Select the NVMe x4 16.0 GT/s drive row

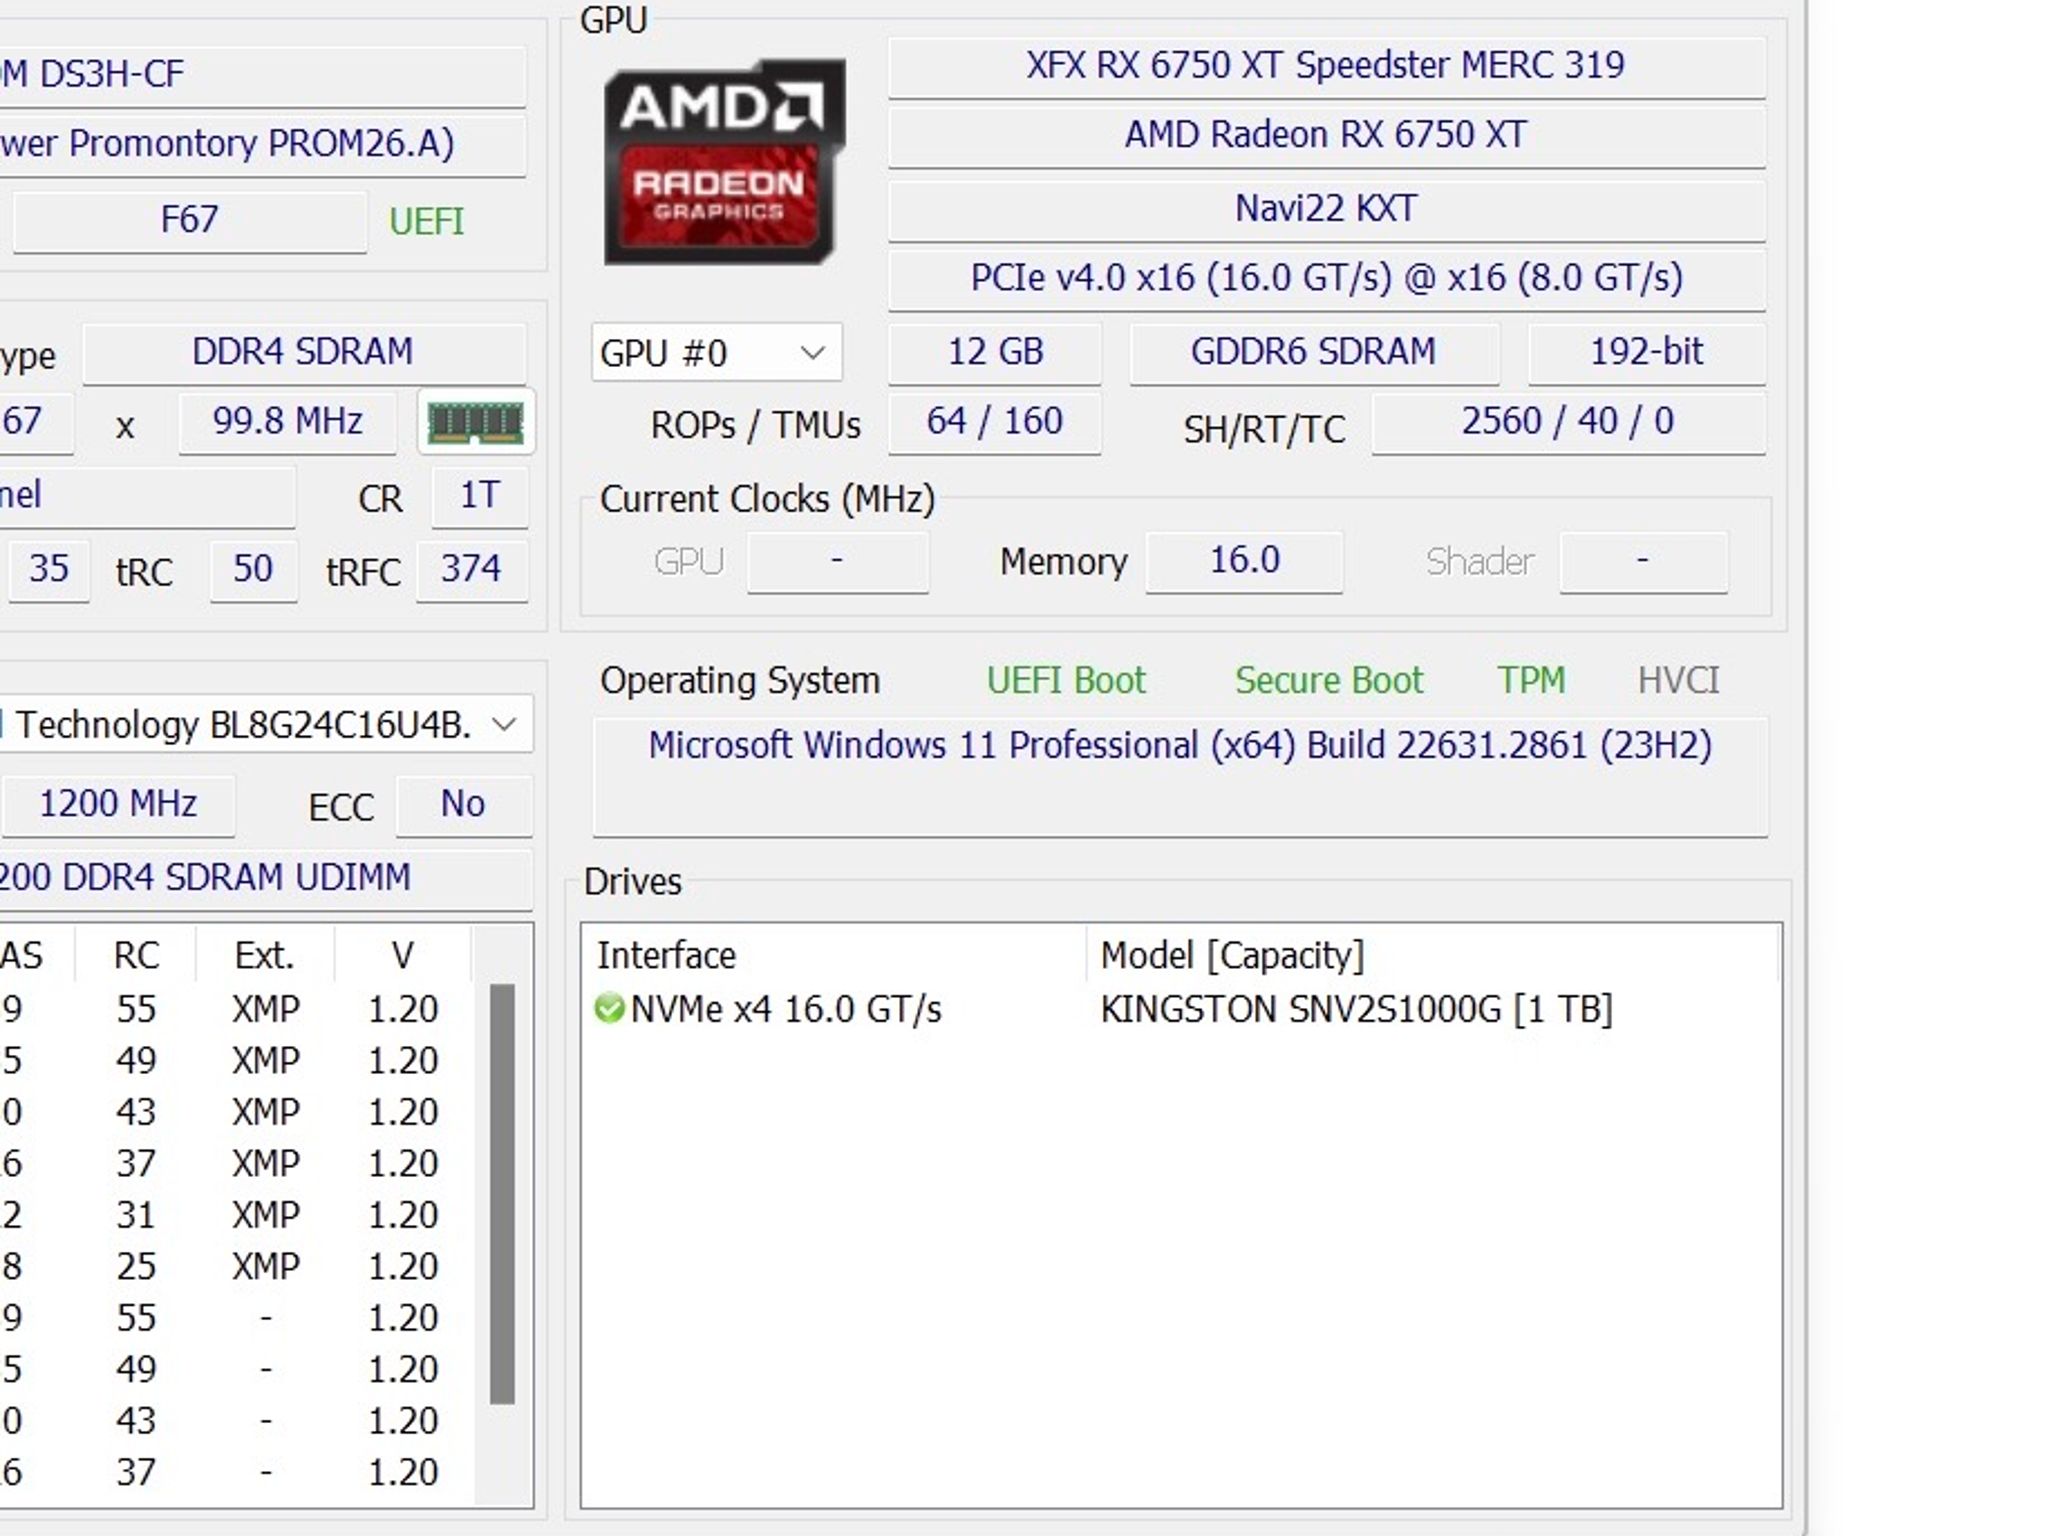click(1180, 1009)
